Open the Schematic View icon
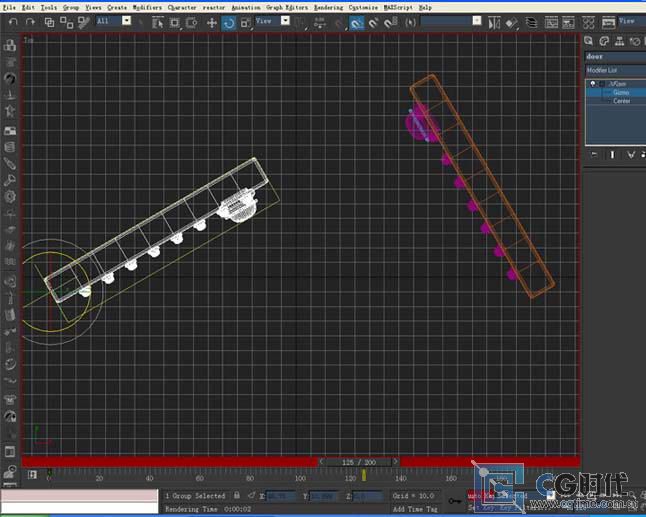Viewport: 646px width, 517px height. pyautogui.click(x=569, y=23)
